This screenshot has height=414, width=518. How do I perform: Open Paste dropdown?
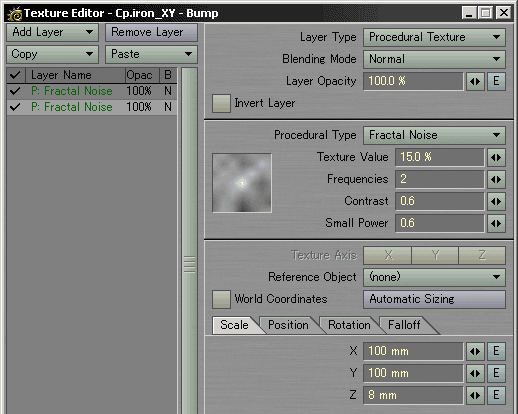point(152,54)
